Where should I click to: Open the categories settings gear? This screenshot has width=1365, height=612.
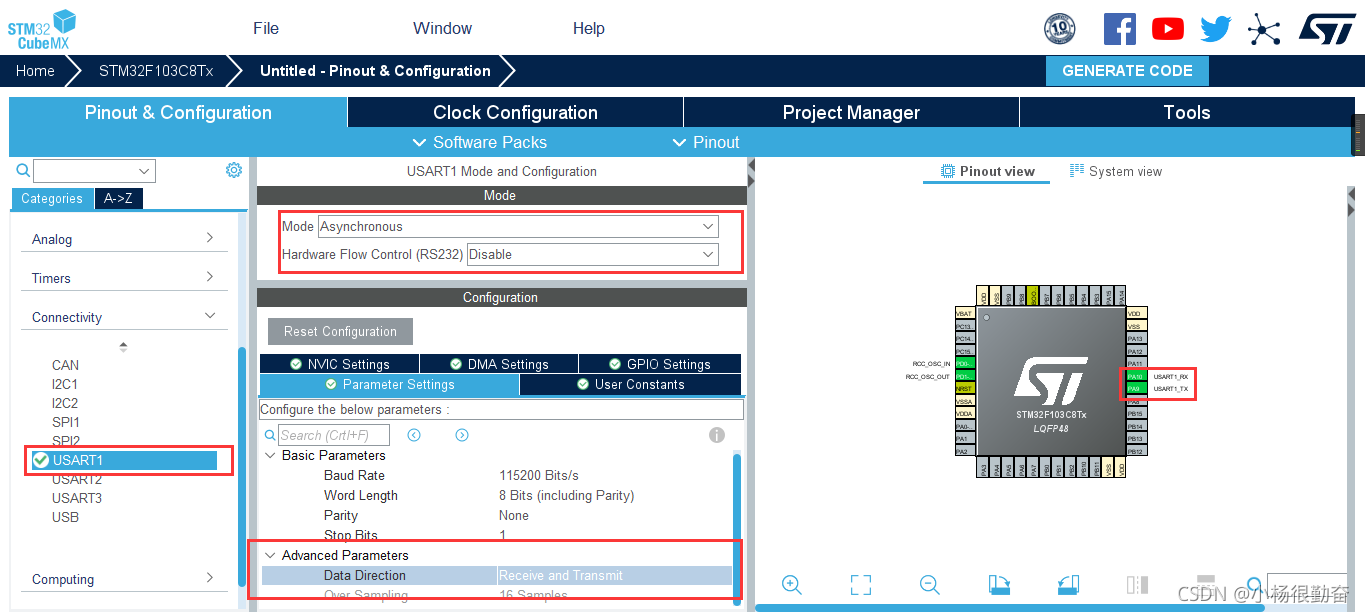coord(234,170)
